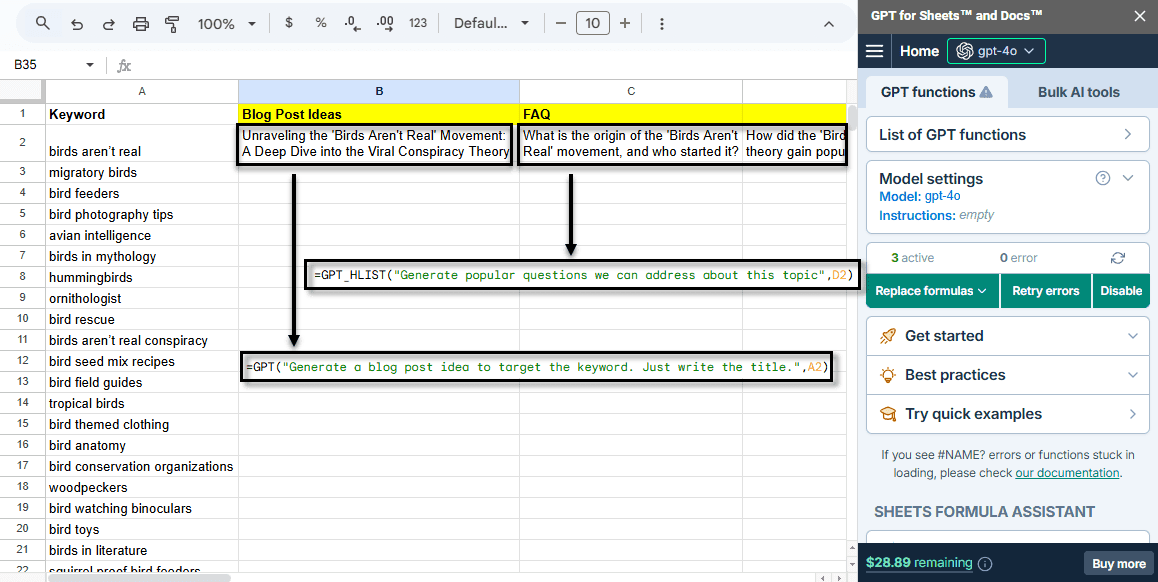
Task: Increase decimal places icon
Action: click(x=385, y=23)
